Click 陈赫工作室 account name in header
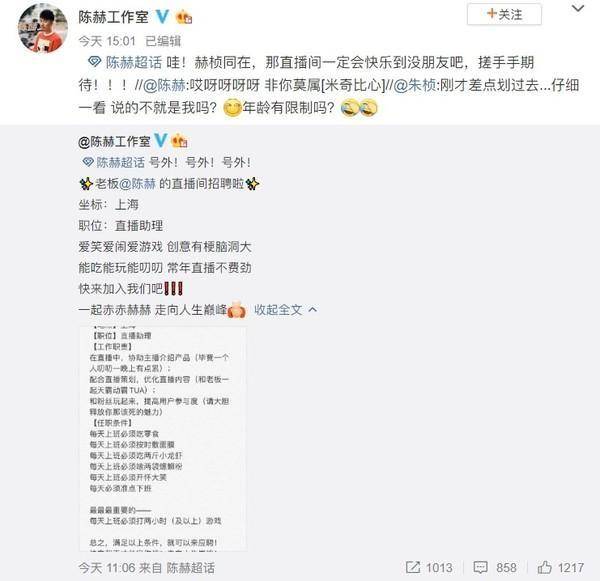Viewport: 600px width, 581px height. click(x=113, y=17)
